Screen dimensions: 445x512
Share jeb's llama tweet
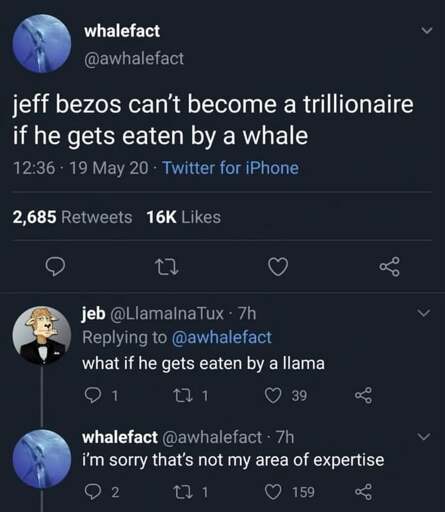pos(363,395)
